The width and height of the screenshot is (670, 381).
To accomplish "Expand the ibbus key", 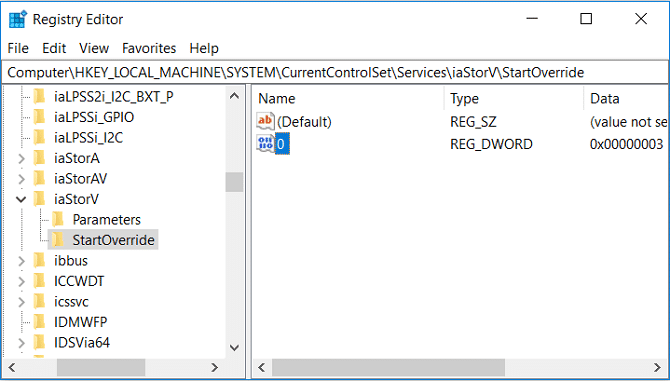I will (x=21, y=261).
